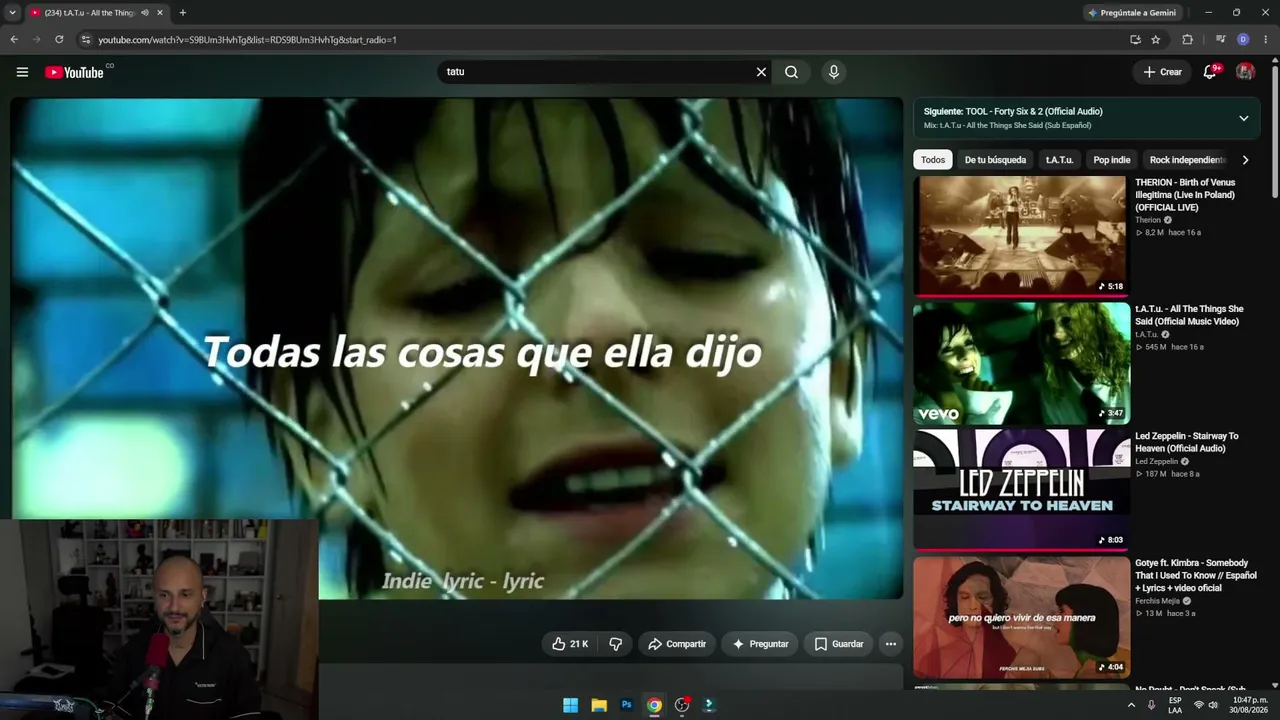Share the video via Compartir
1280x720 pixels.
[x=676, y=644]
